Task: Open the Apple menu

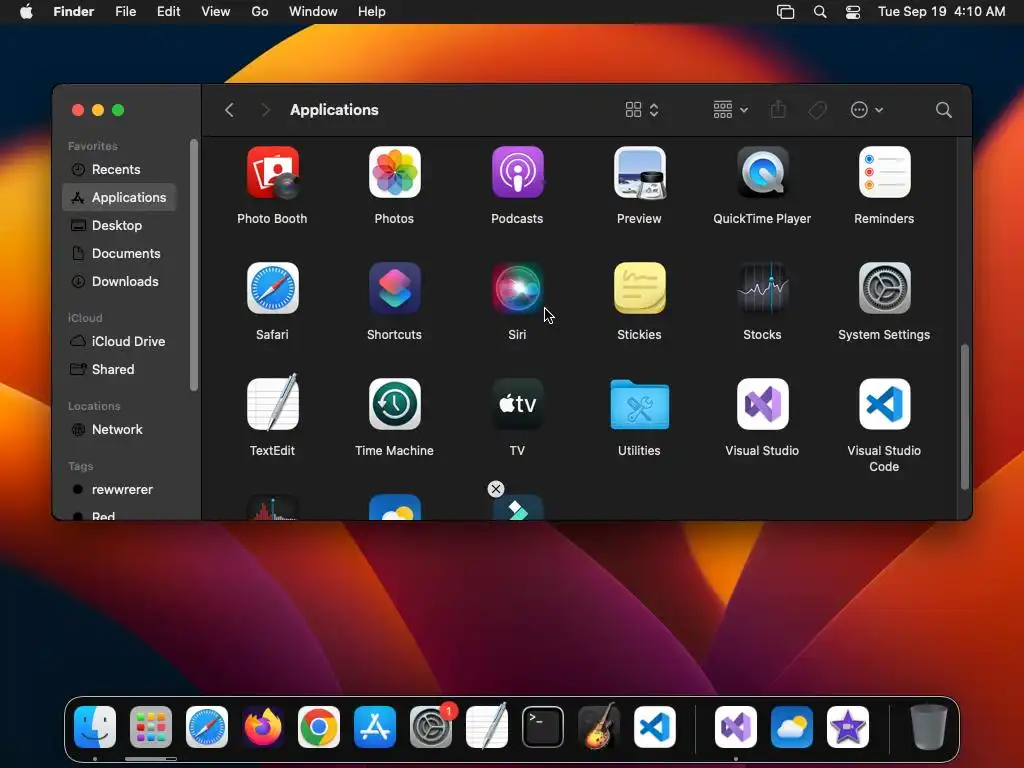Action: (26, 12)
